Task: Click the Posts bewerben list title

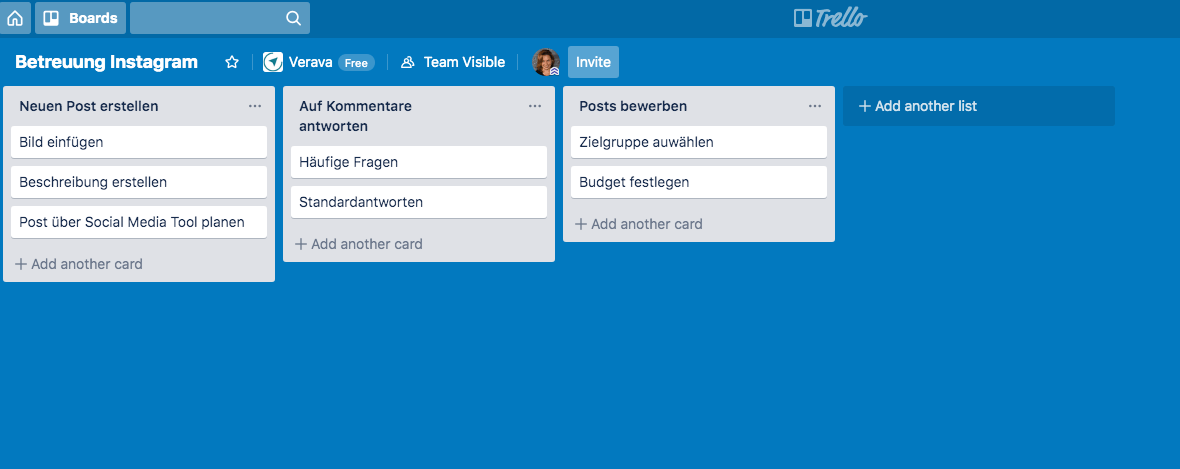Action: [x=633, y=106]
